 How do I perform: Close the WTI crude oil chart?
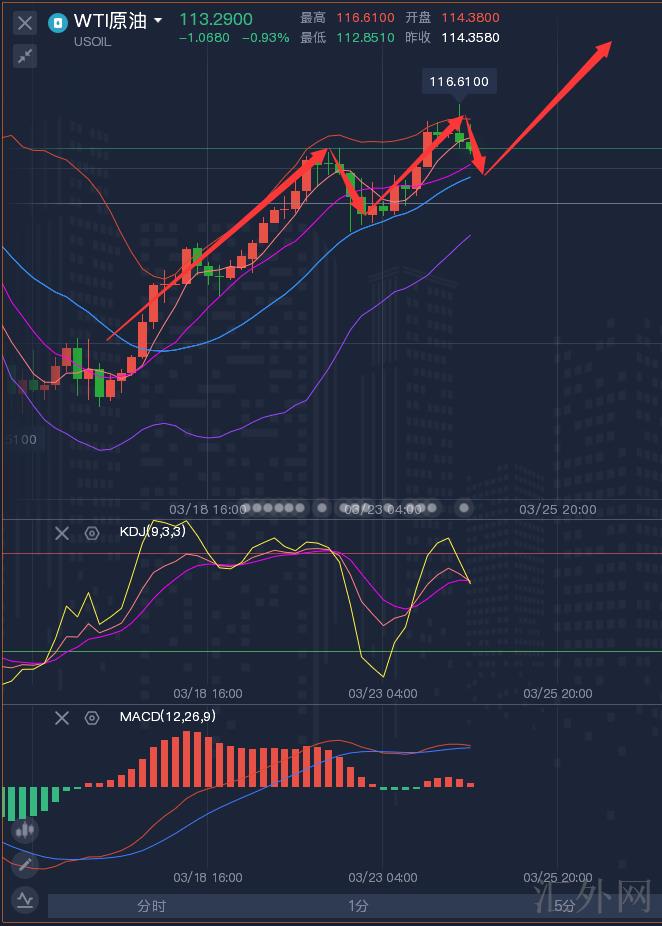click(x=26, y=22)
